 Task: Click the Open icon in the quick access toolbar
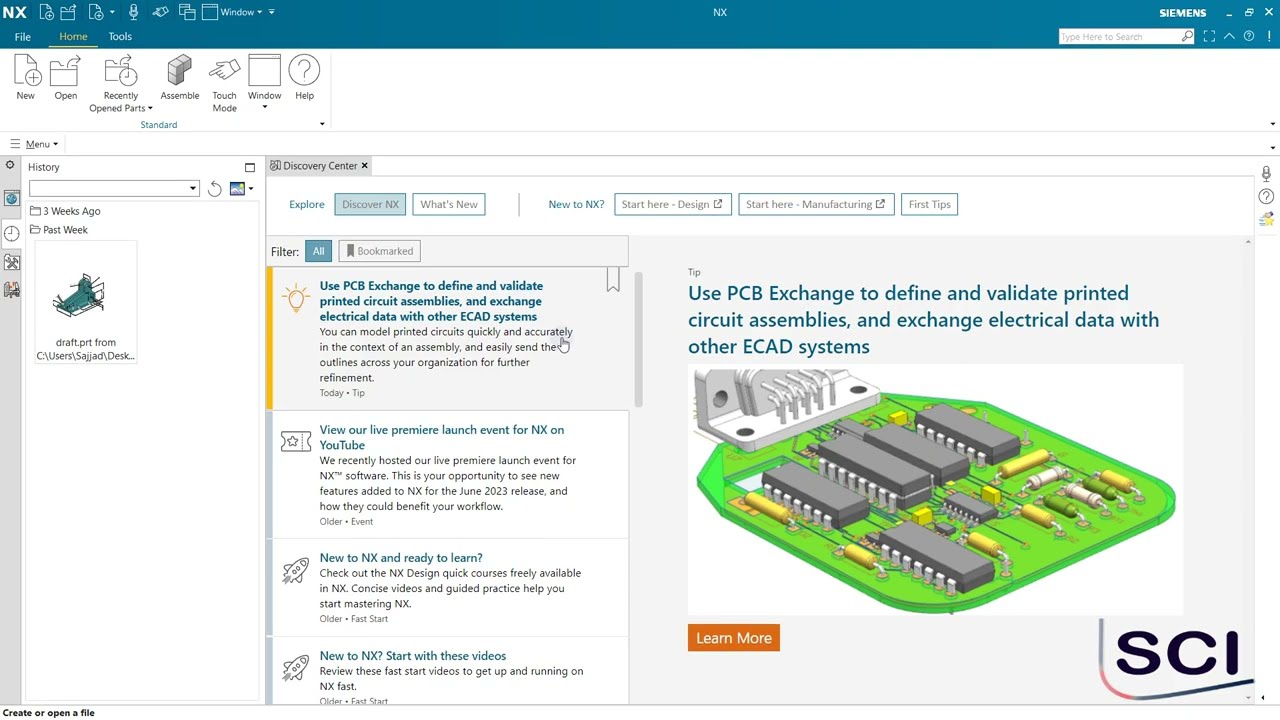click(x=68, y=12)
